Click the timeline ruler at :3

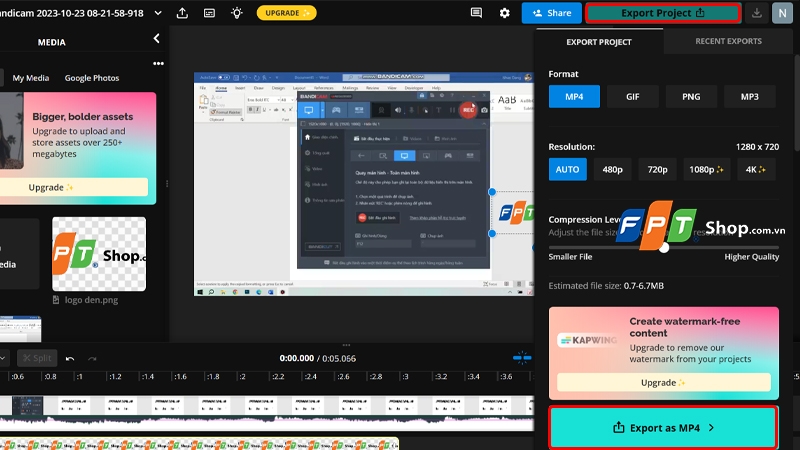coord(405,377)
